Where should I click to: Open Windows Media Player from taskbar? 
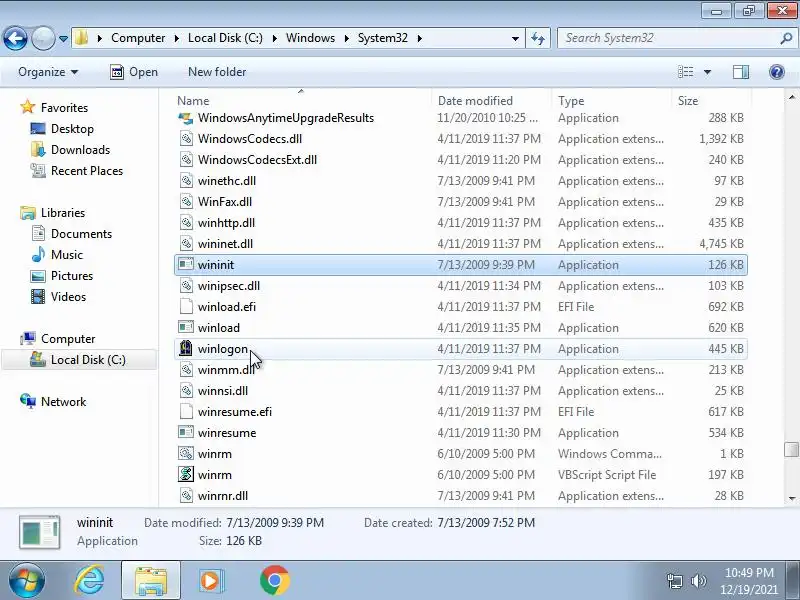point(211,580)
